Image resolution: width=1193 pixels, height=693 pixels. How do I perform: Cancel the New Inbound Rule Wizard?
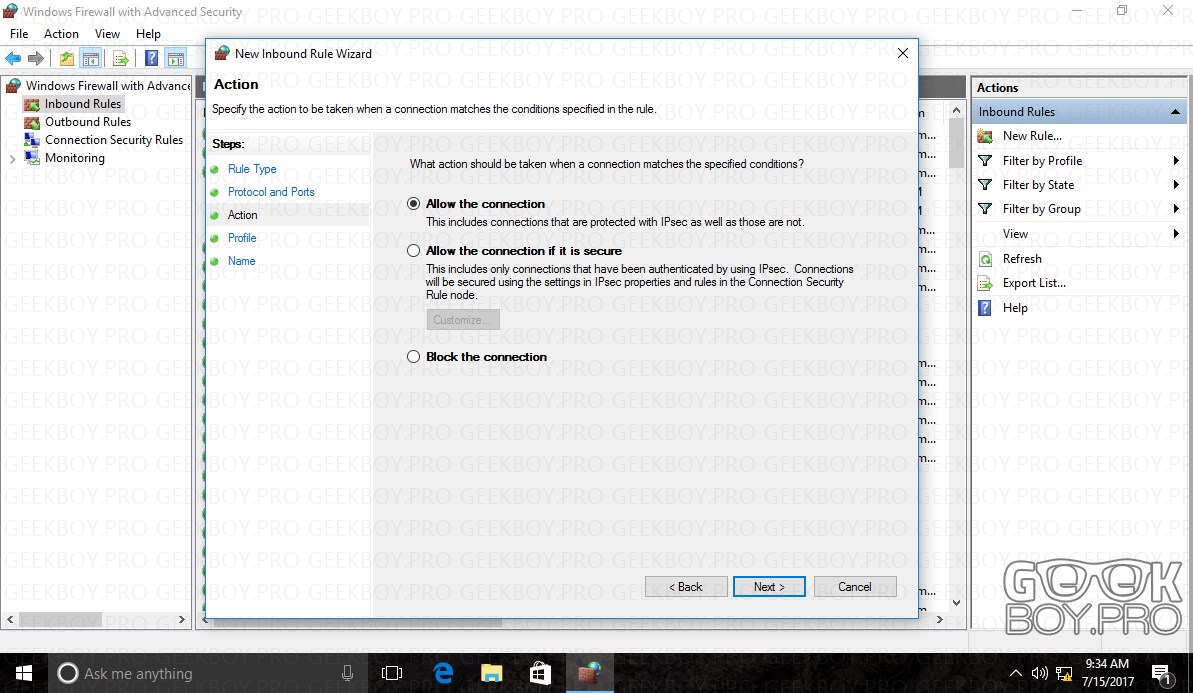(854, 587)
